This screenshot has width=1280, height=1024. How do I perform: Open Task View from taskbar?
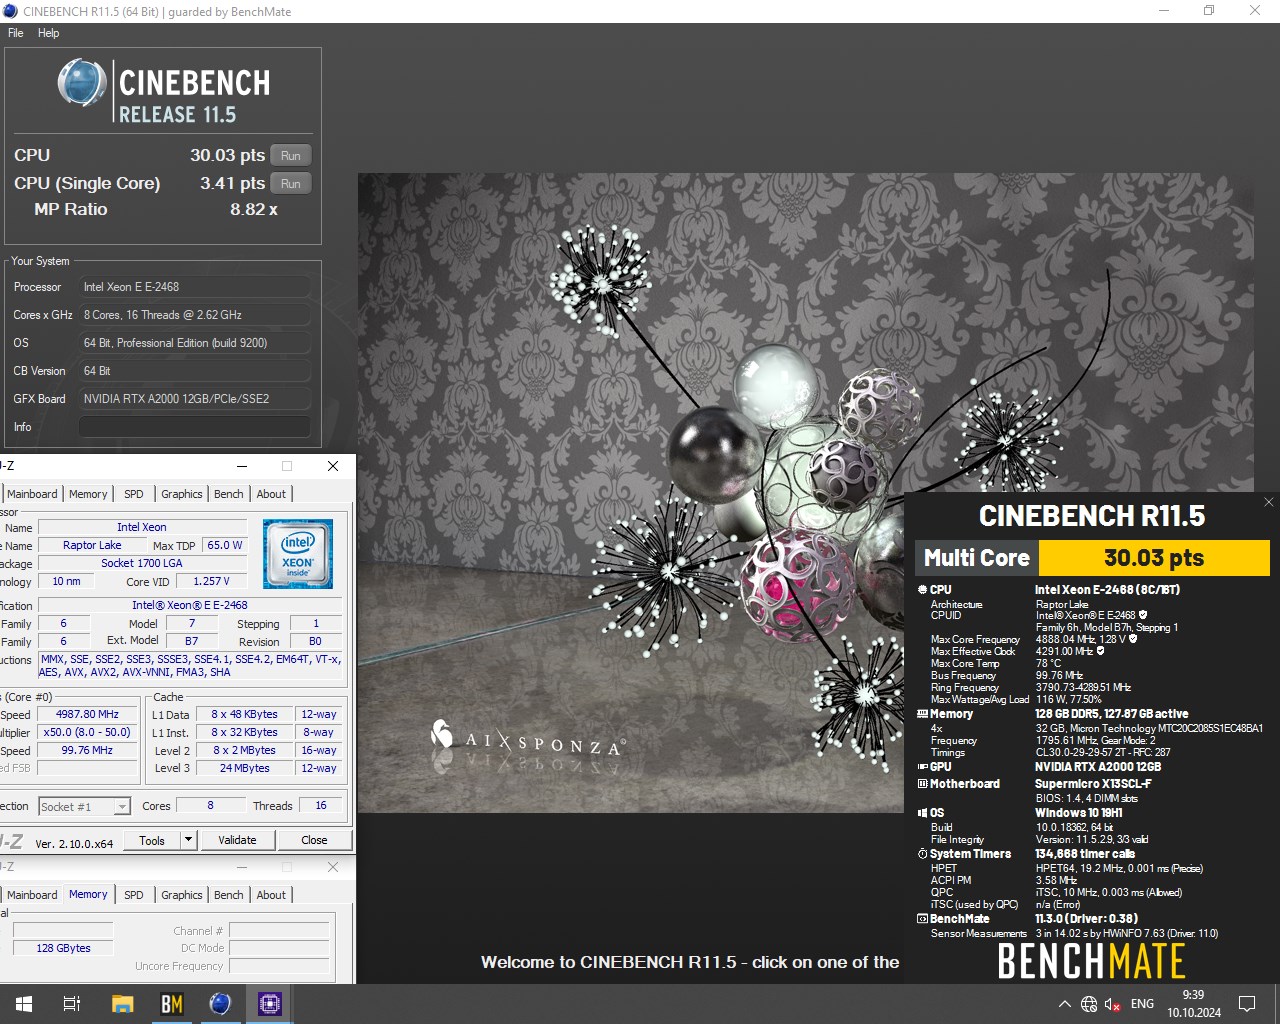click(72, 1004)
